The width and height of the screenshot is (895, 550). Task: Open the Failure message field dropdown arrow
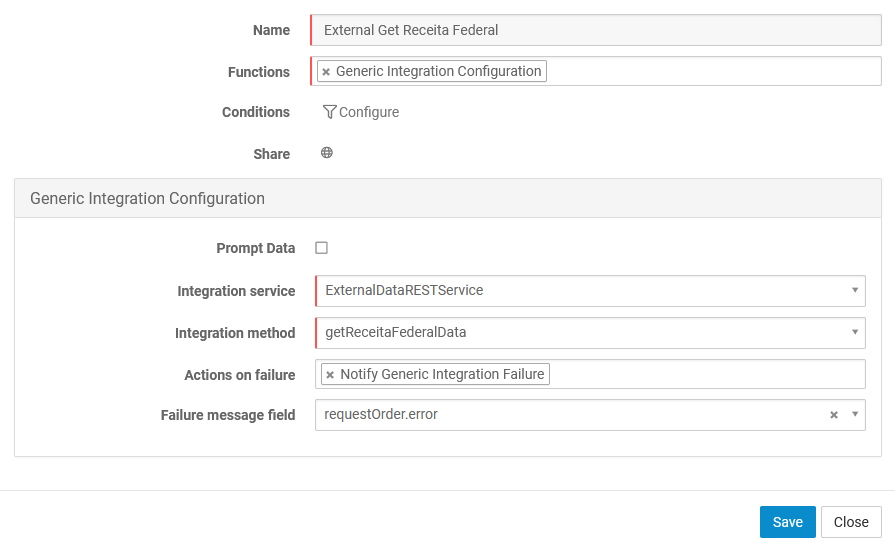pyautogui.click(x=855, y=415)
